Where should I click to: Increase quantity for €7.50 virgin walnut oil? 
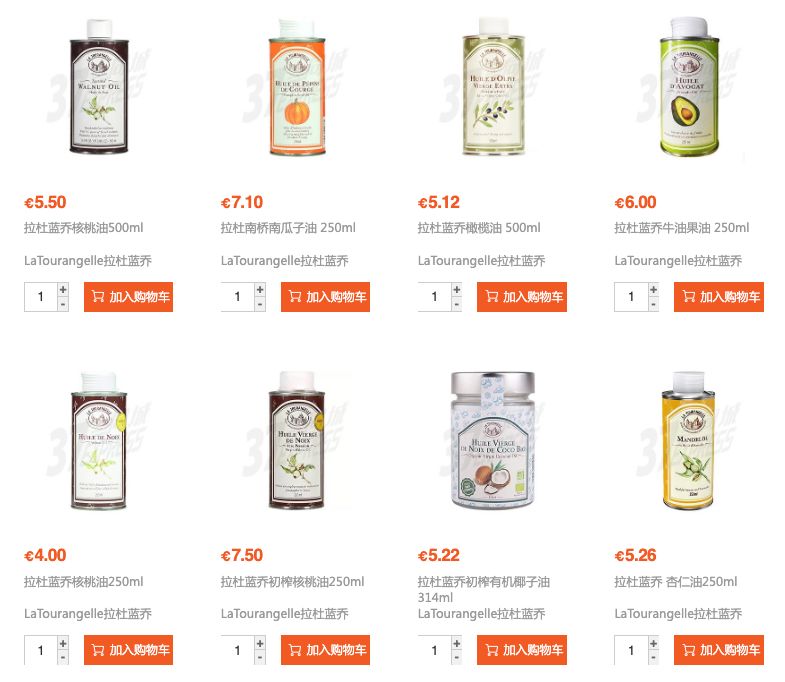pyautogui.click(x=260, y=643)
